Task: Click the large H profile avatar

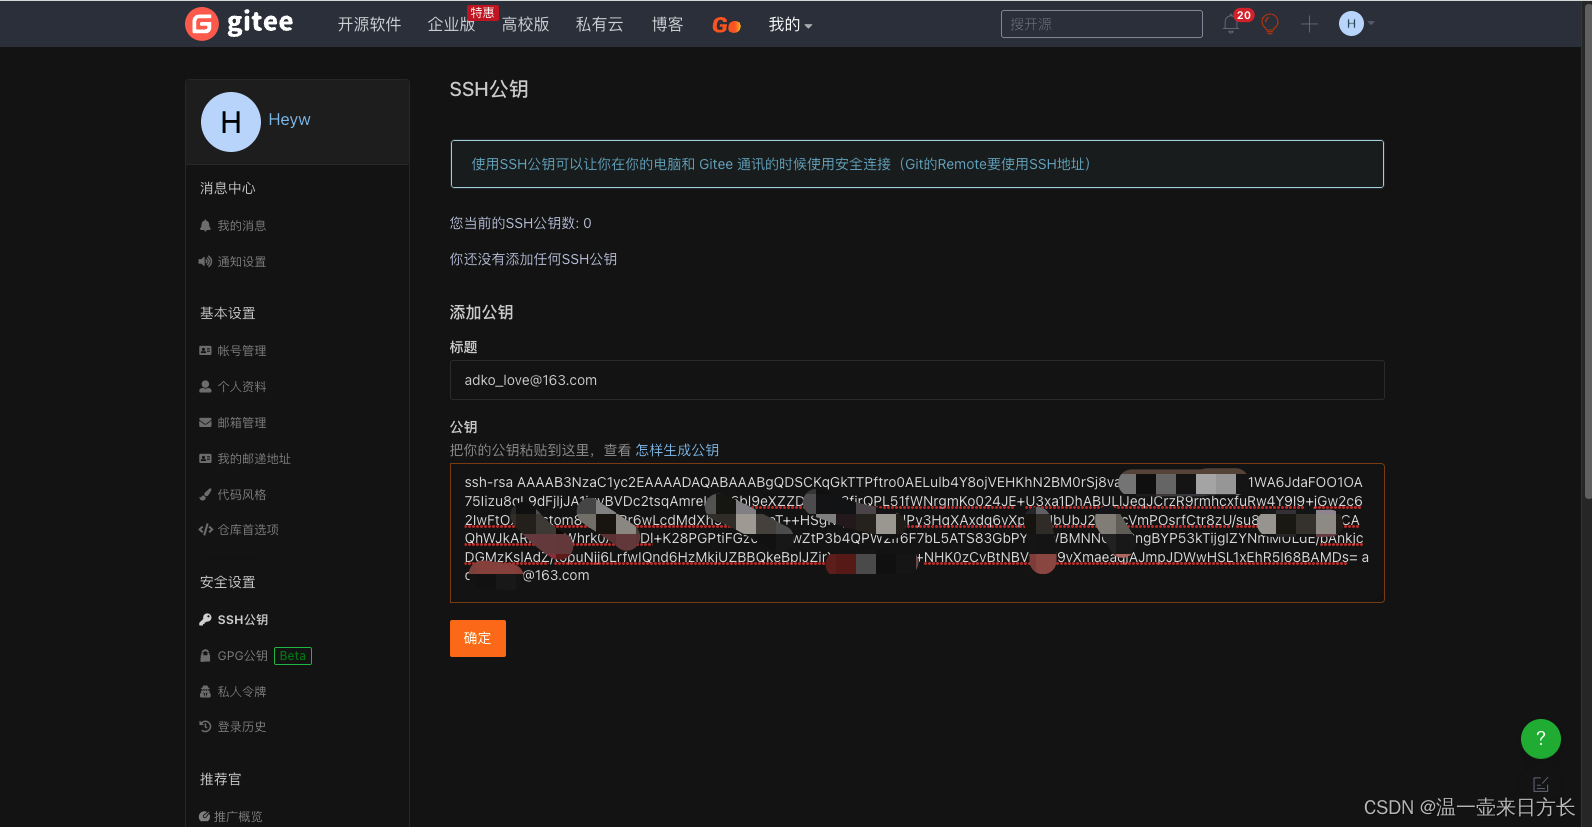Action: tap(231, 122)
